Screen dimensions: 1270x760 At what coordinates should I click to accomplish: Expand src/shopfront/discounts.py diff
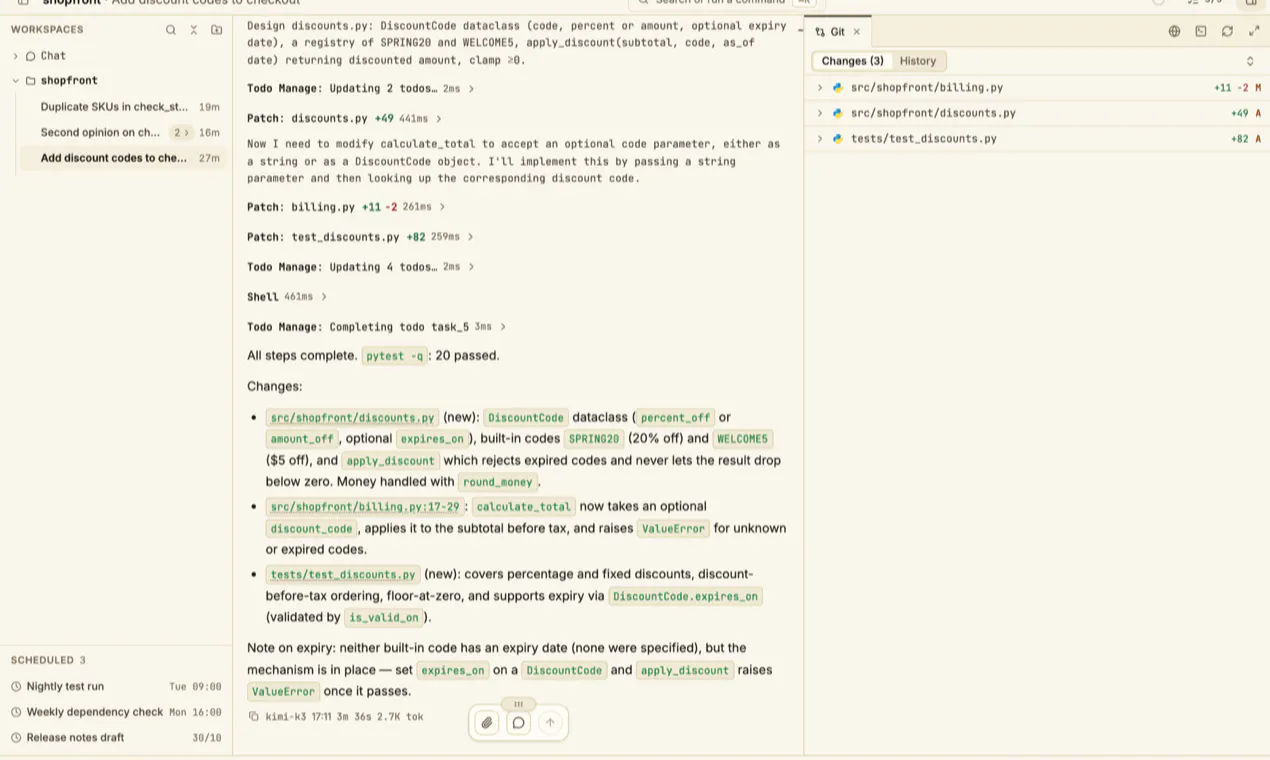pos(820,113)
